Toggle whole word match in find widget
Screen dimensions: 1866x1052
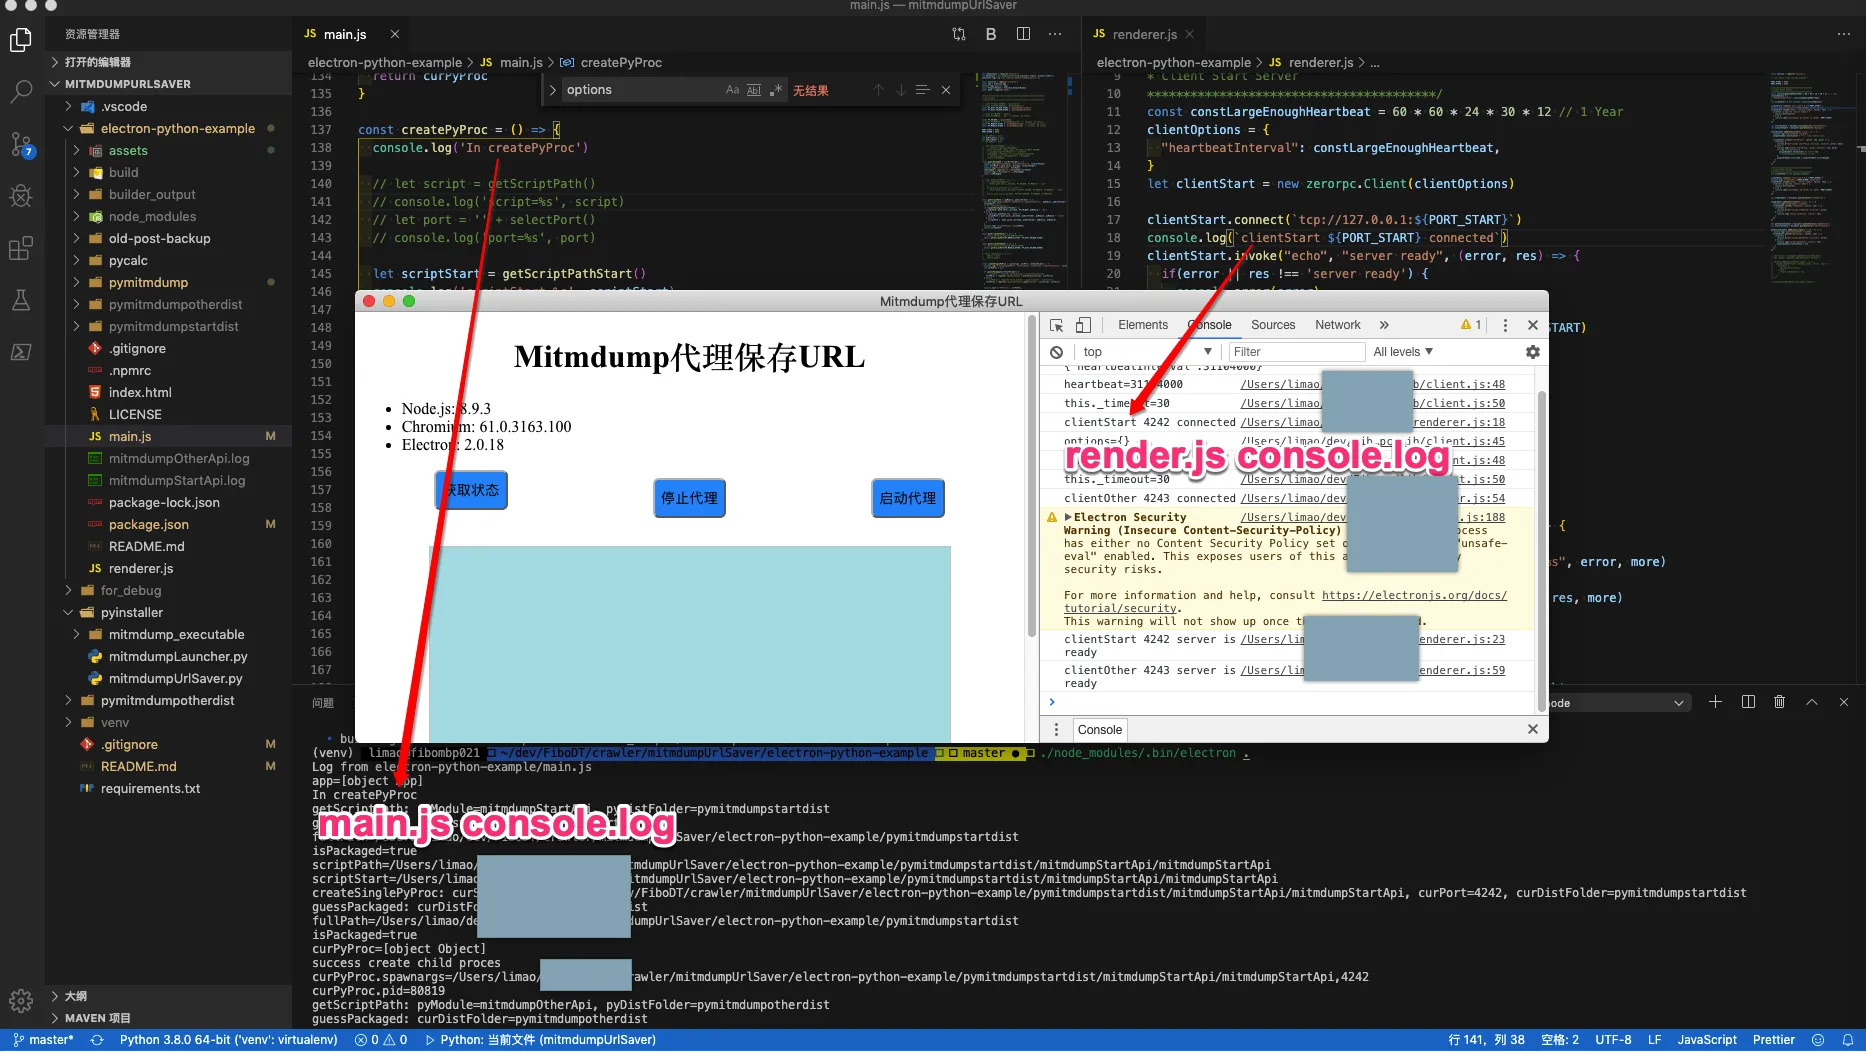(754, 89)
